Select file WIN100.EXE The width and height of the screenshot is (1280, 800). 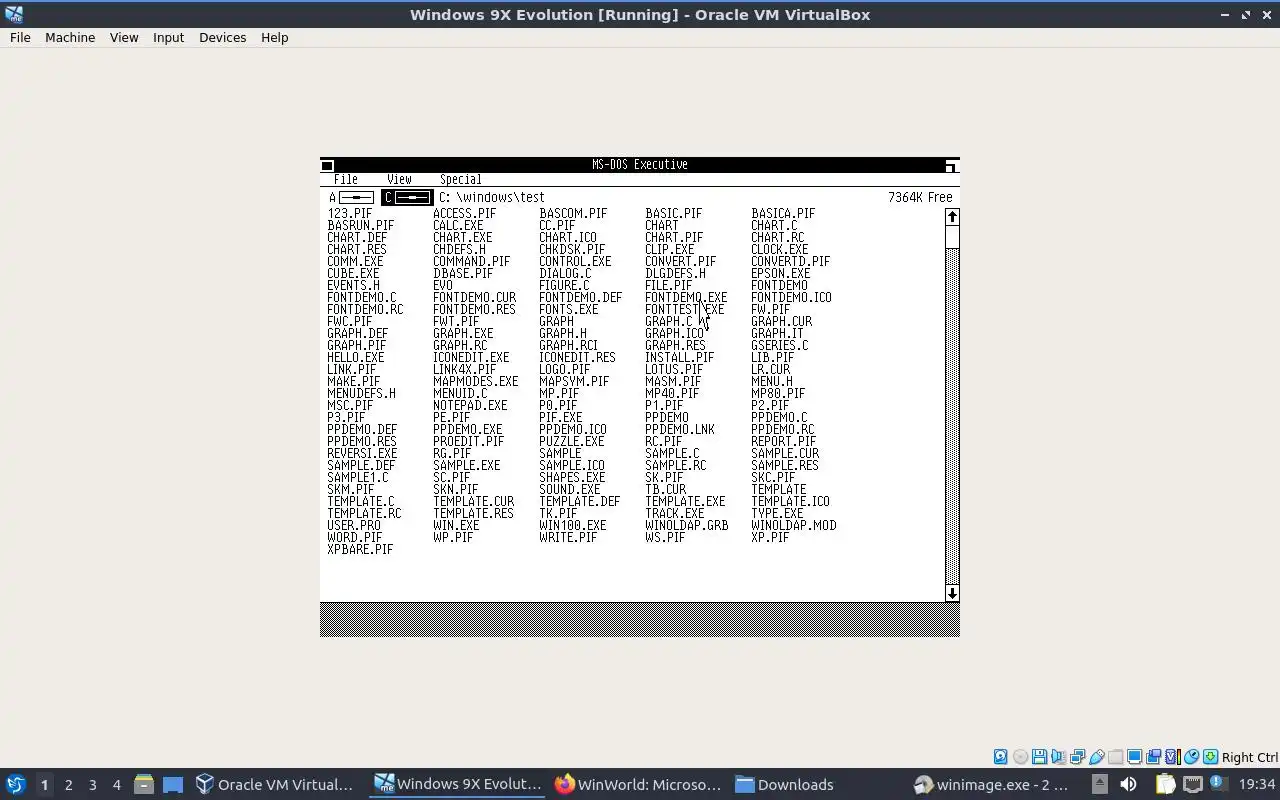[x=573, y=526]
